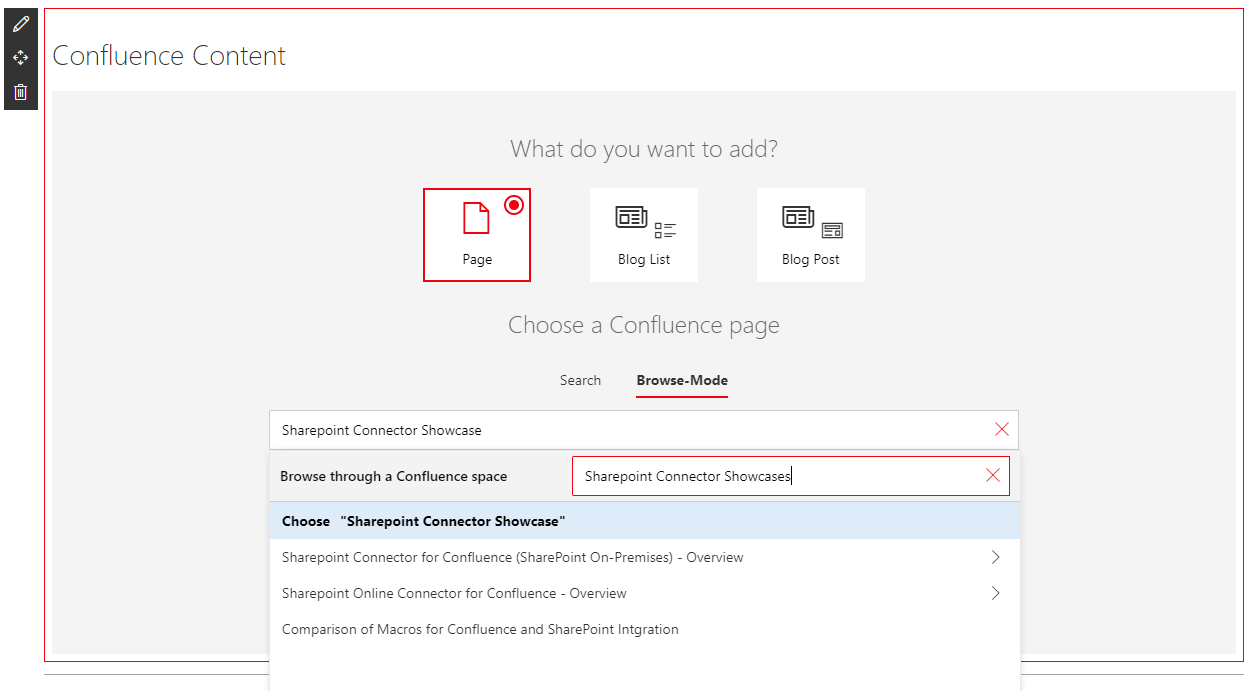Expand children of the On-Premises Overview entry
1255x691 pixels.
click(995, 557)
